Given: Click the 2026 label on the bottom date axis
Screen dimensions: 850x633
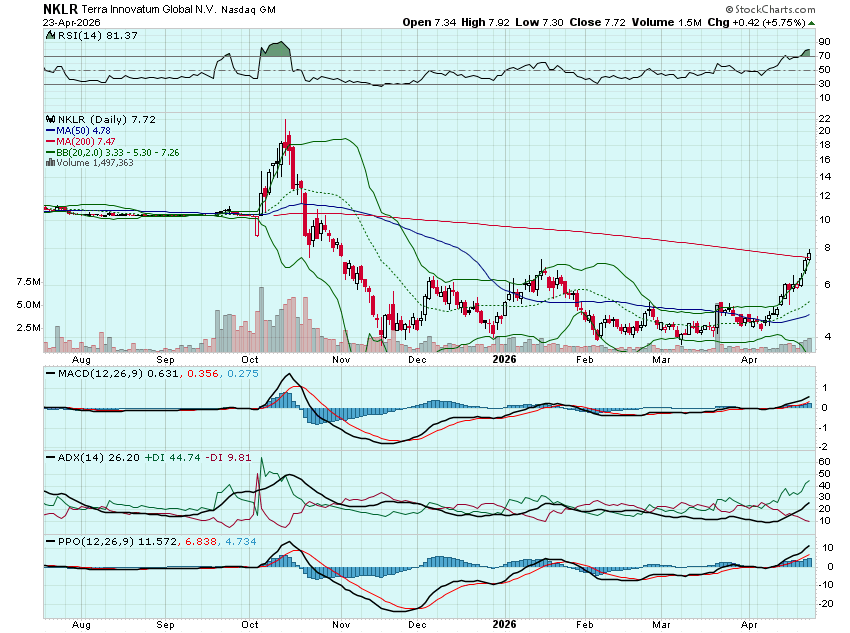Looking at the screenshot, I should coord(504,624).
